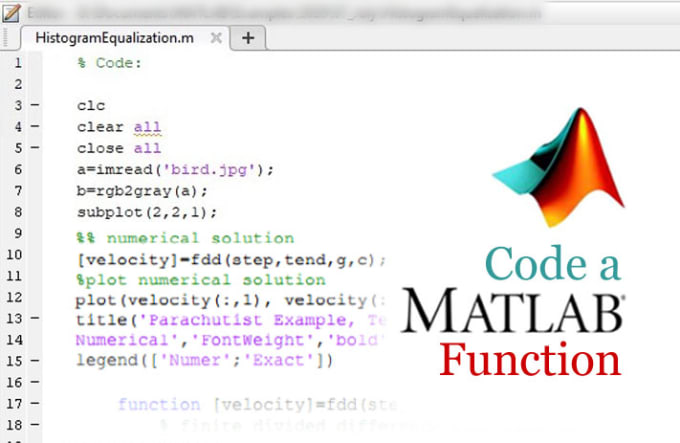Click the 'clc' command on line 3
This screenshot has height=443, width=680.
(91, 106)
